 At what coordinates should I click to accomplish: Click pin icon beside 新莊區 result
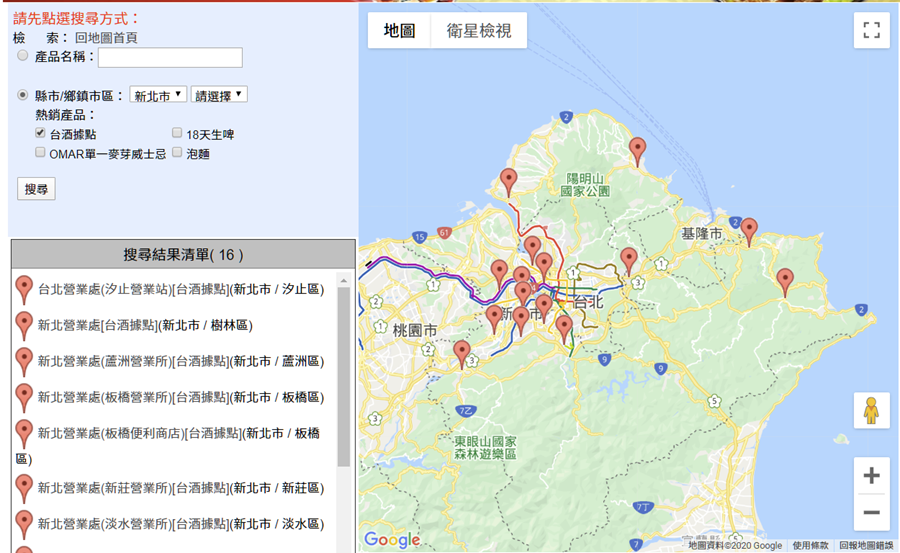(24, 488)
